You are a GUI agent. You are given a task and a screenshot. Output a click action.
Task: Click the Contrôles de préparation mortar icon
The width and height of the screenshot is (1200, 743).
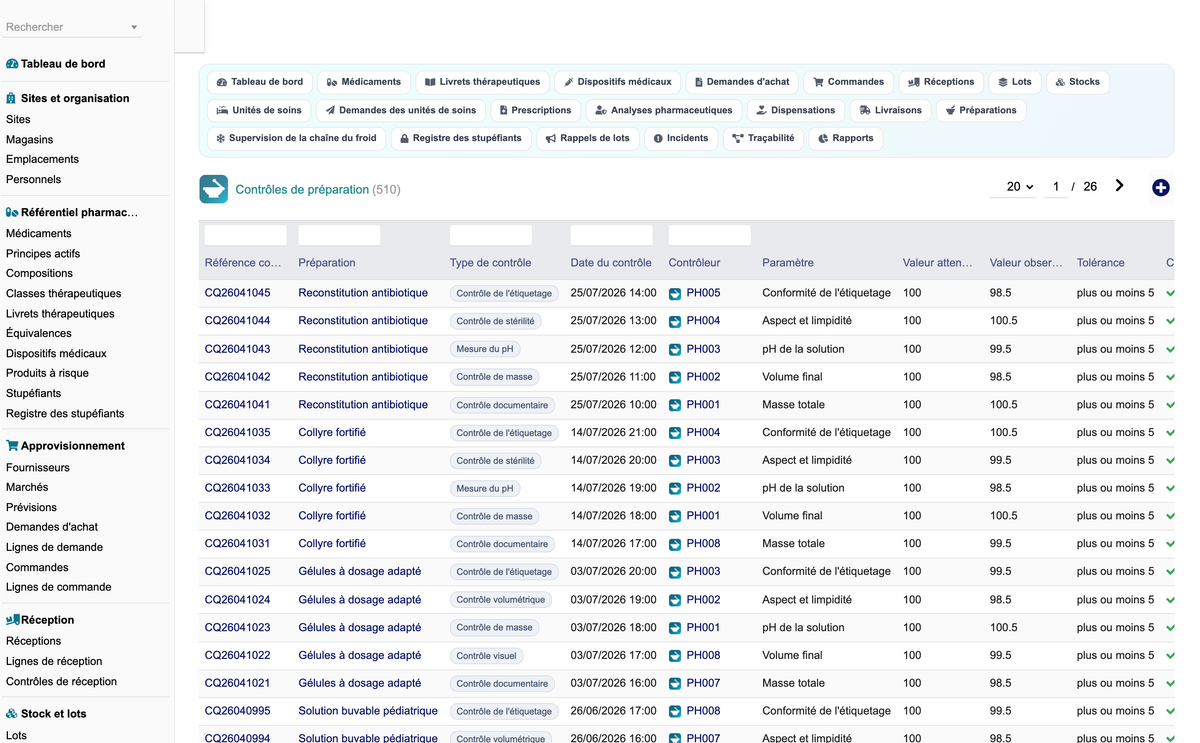click(213, 189)
